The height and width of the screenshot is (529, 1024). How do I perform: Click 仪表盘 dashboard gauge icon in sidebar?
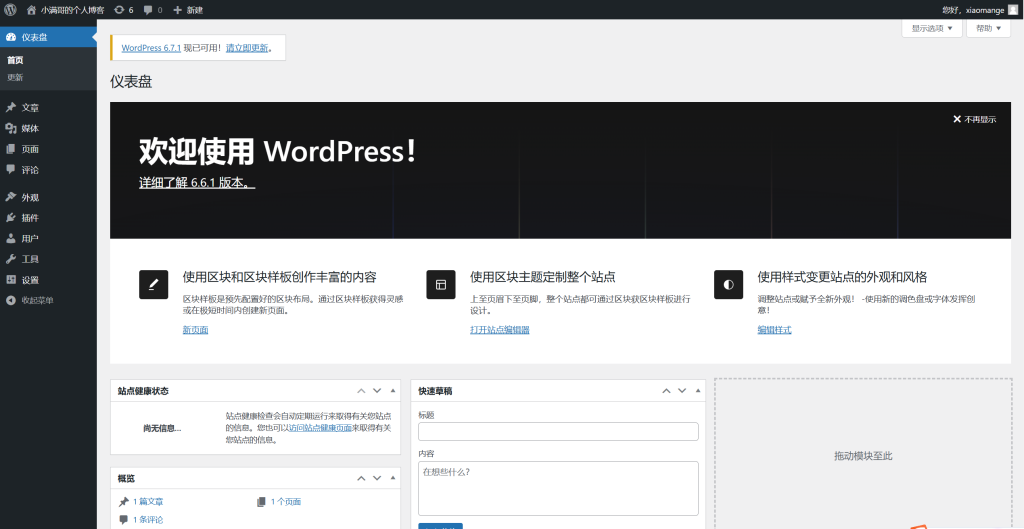[x=10, y=37]
